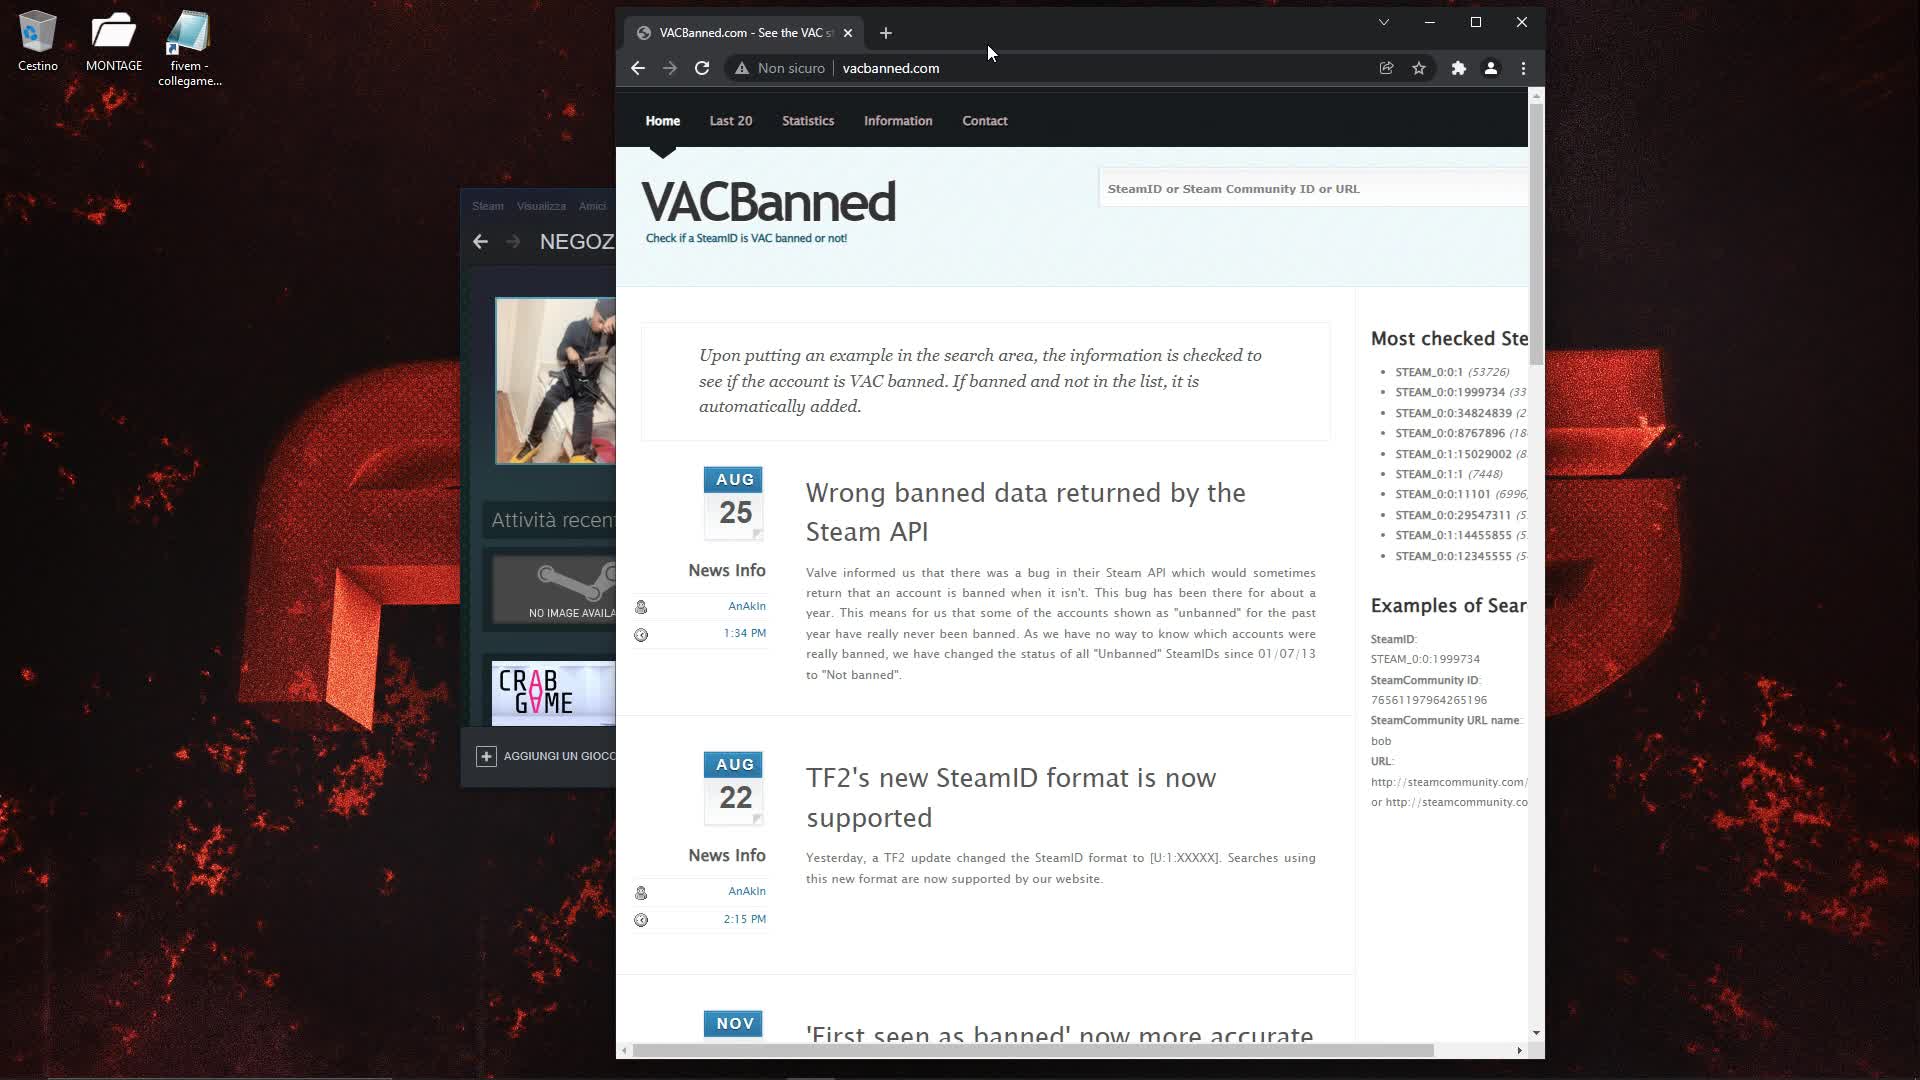Screen dimensions: 1920x1080
Task: Click the Non sicuro site warning icon
Action: [x=742, y=68]
